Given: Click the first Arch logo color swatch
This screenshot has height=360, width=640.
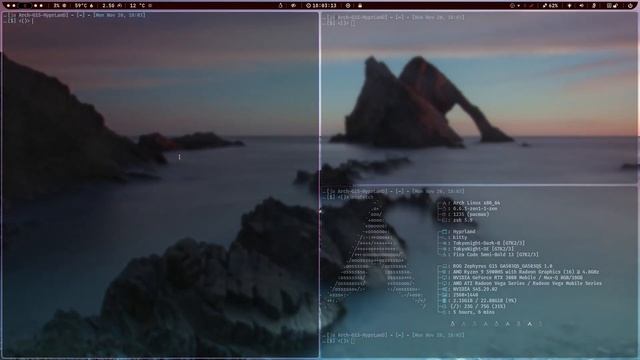Looking at the screenshot, I should [x=452, y=324].
